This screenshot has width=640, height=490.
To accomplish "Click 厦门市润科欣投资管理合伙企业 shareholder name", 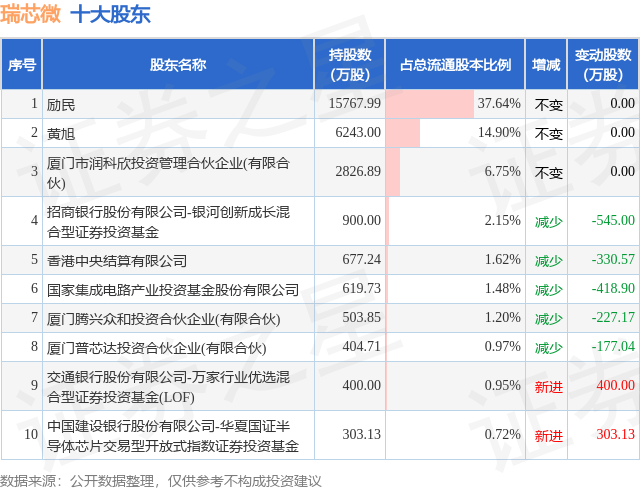I will (x=168, y=173).
